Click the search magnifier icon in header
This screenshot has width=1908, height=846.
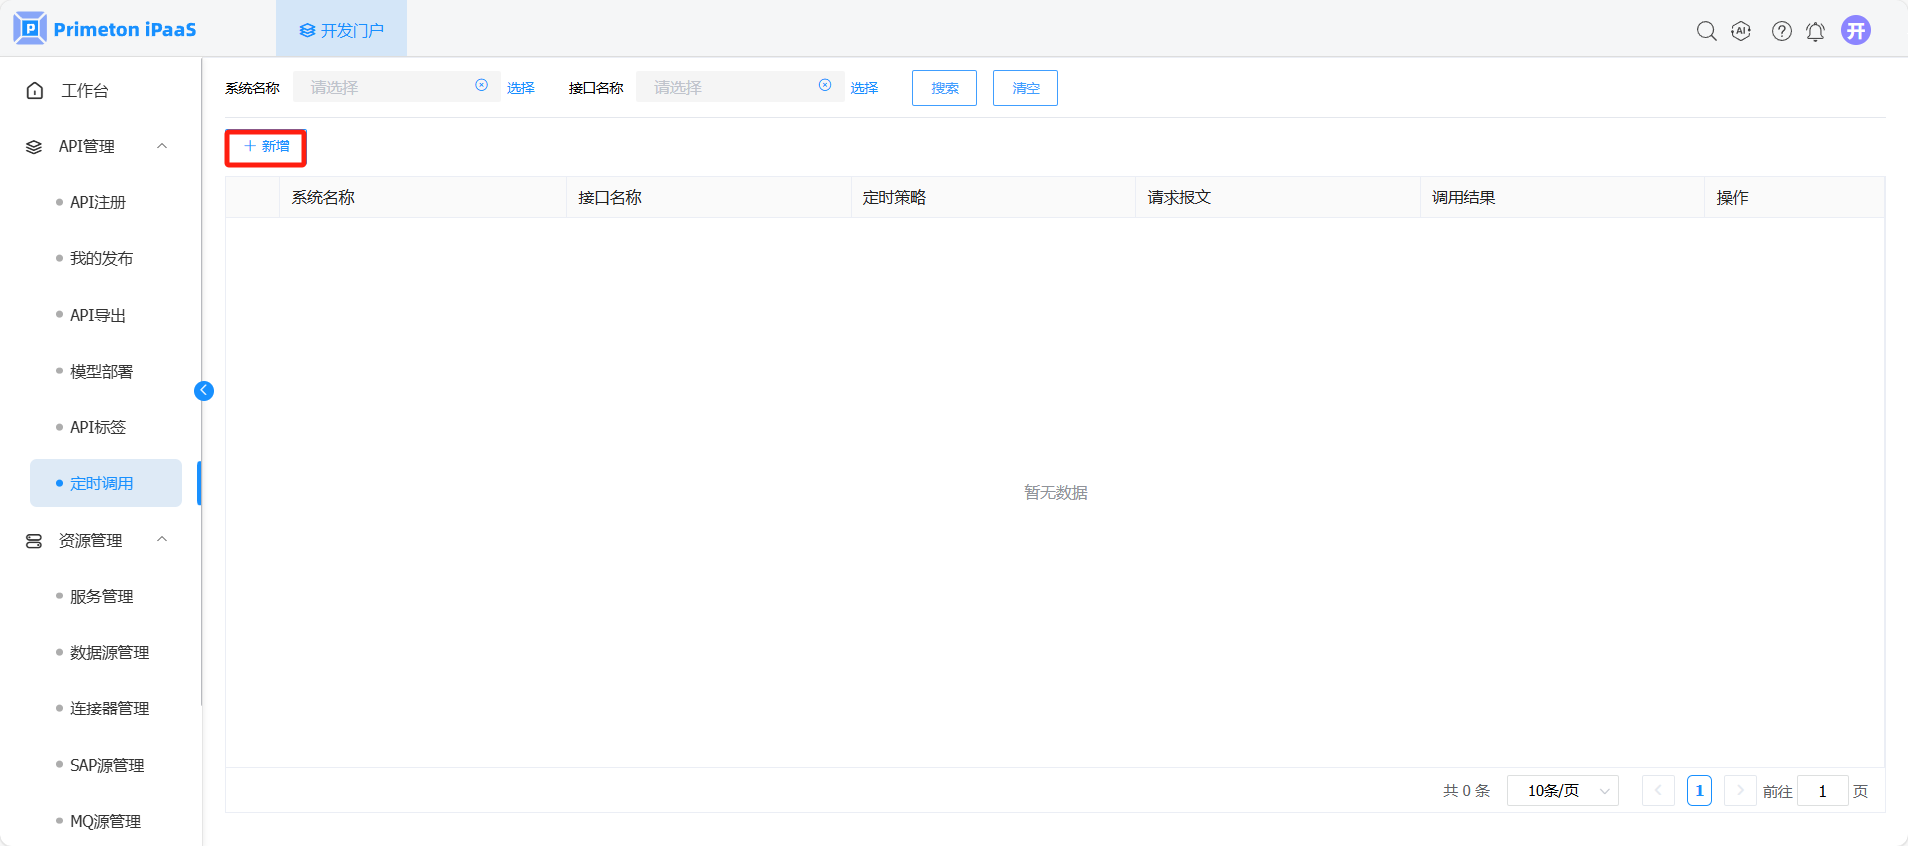tap(1706, 31)
